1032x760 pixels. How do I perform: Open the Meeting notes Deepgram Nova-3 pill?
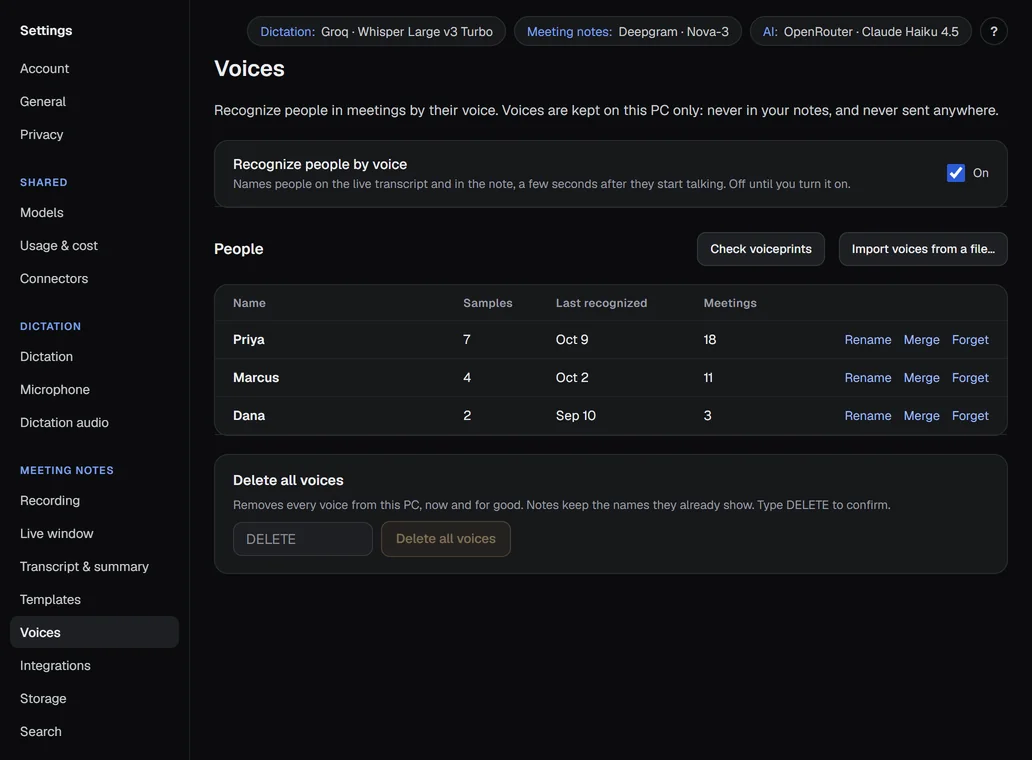627,31
